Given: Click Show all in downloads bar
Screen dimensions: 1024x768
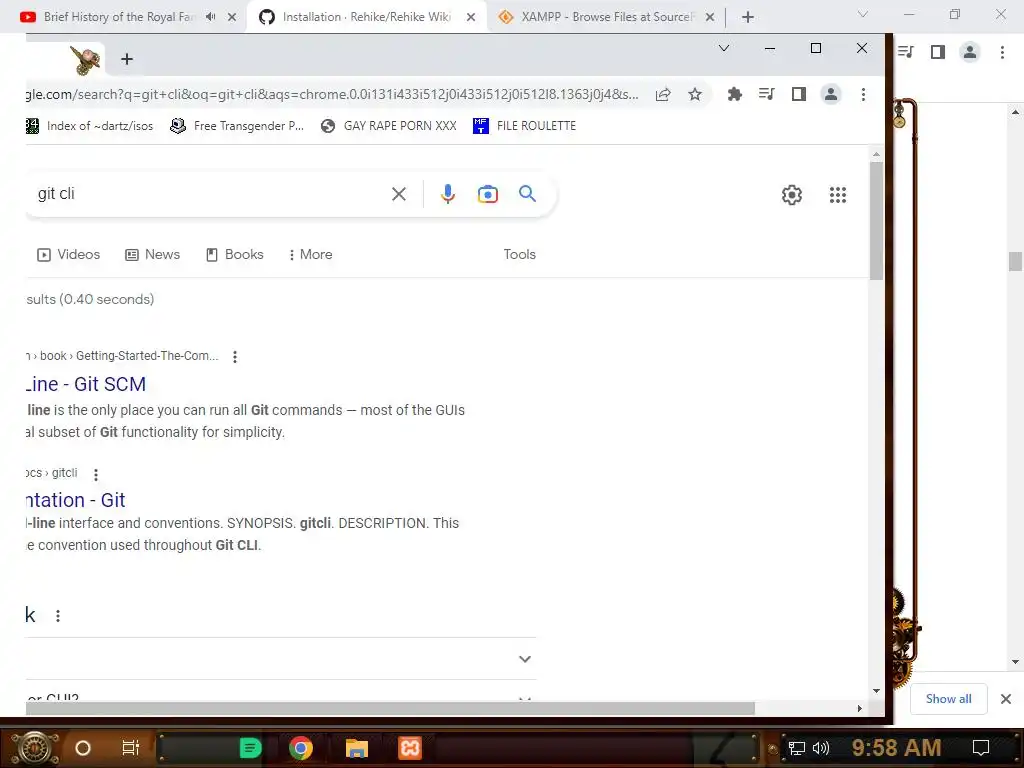Looking at the screenshot, I should [948, 699].
